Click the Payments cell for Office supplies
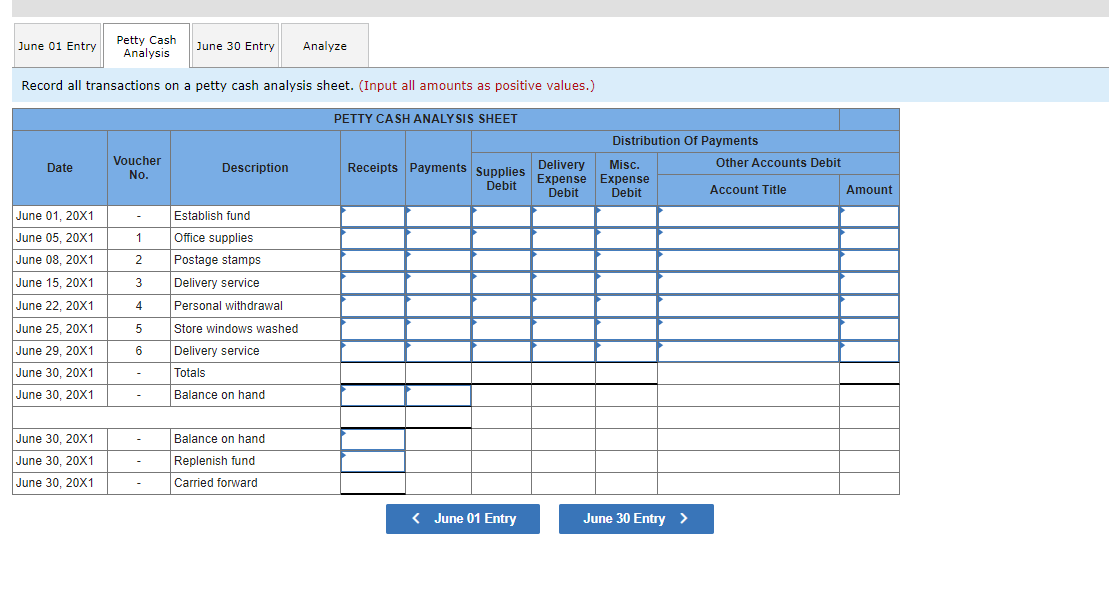This screenshot has width=1115, height=608. click(438, 238)
